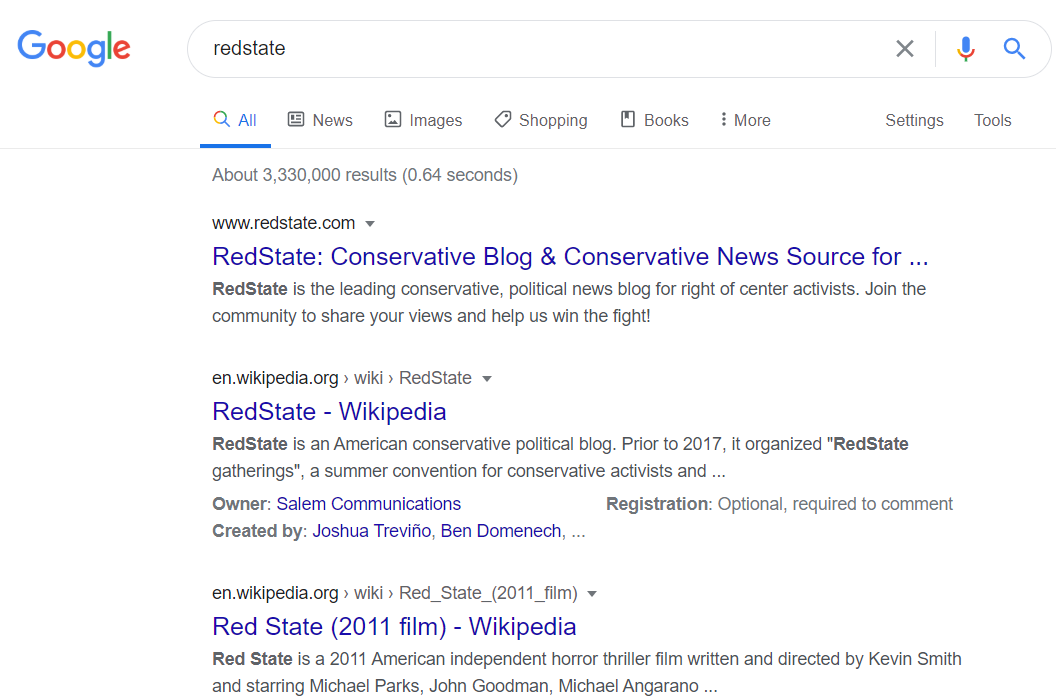The width and height of the screenshot is (1056, 696).
Task: Open search Settings
Action: tap(914, 121)
